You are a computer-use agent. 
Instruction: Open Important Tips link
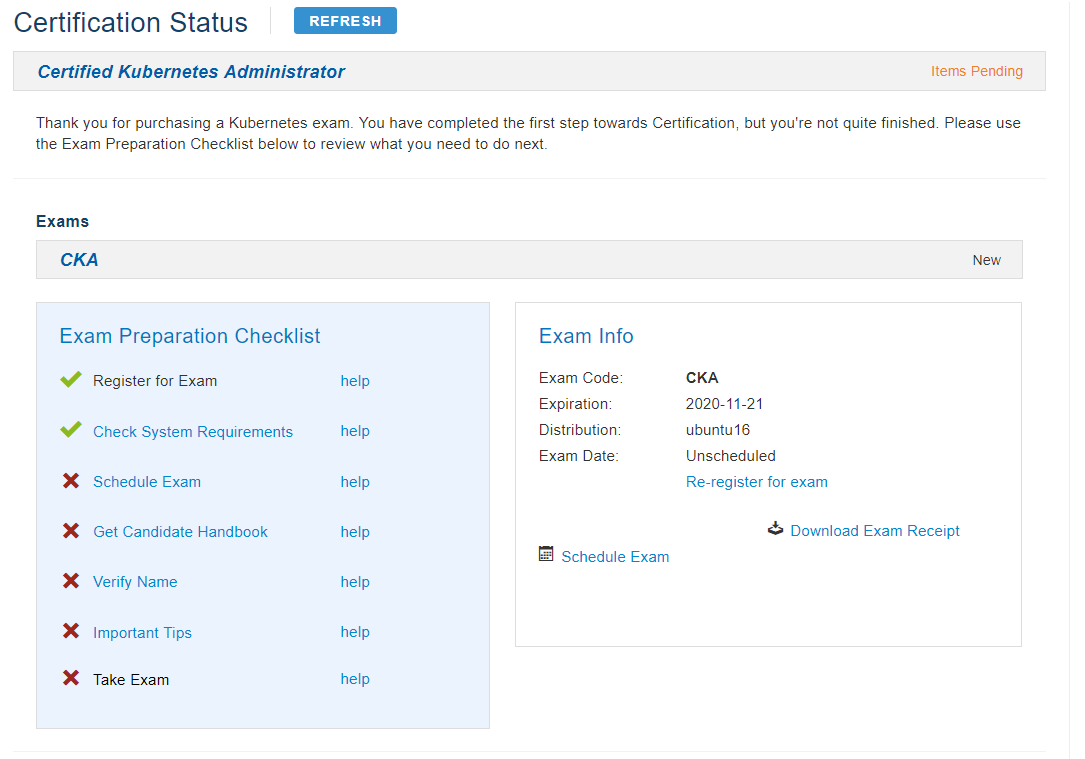click(x=142, y=632)
